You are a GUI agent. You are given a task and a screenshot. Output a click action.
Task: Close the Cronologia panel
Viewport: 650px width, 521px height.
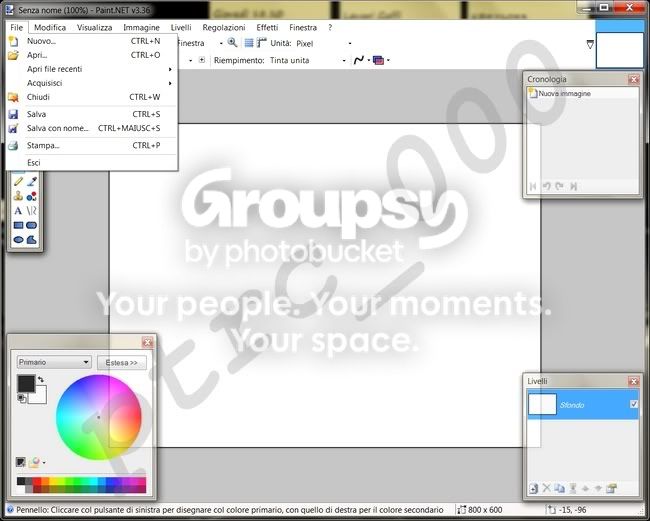tap(634, 79)
